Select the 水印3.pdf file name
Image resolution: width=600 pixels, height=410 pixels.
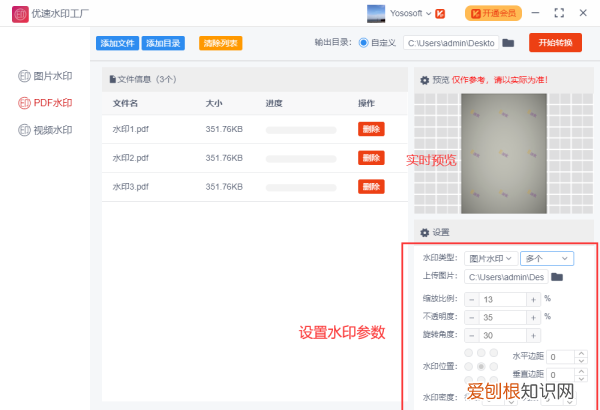click(130, 187)
